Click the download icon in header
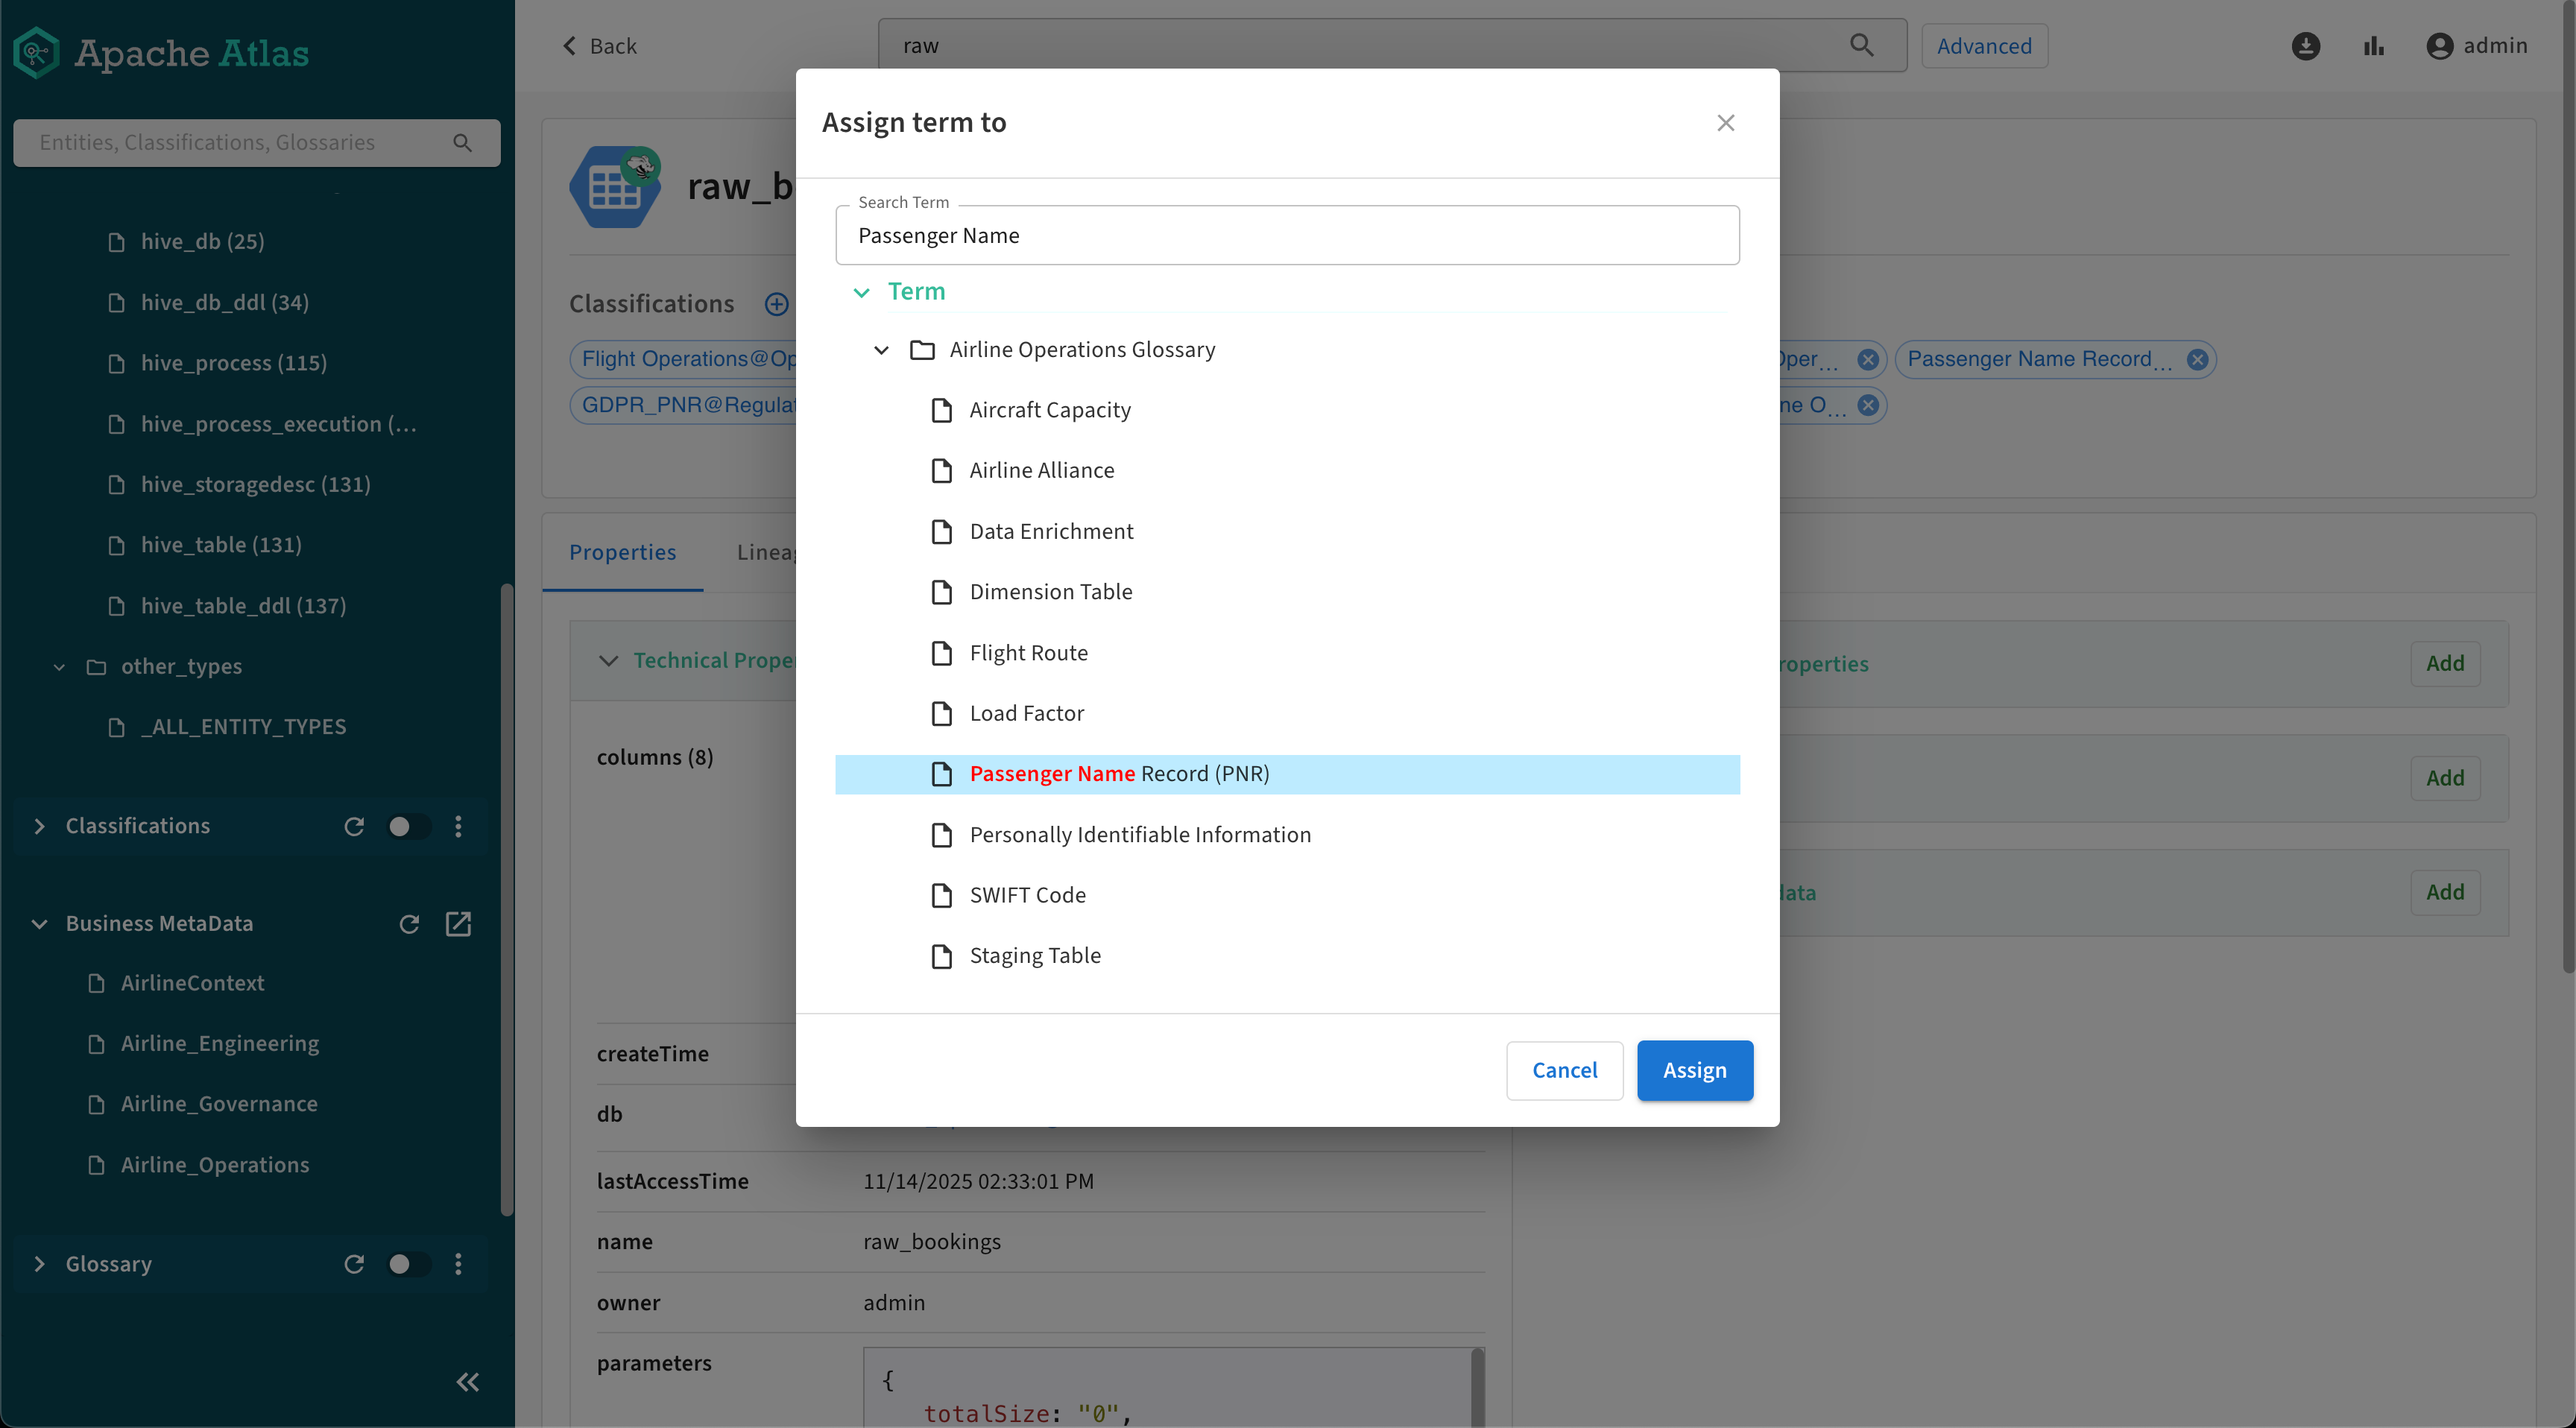 2305,46
